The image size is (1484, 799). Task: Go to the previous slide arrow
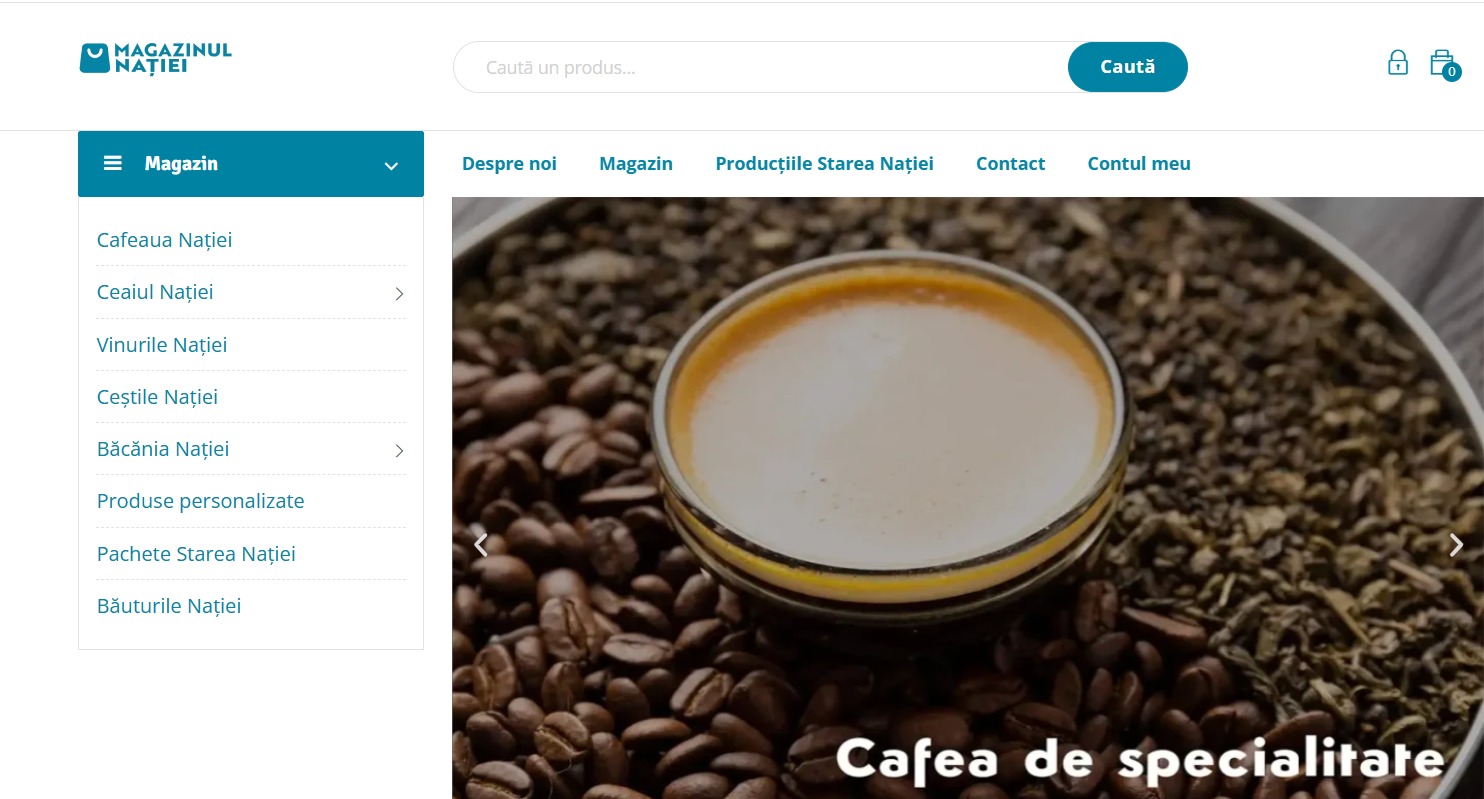[481, 545]
